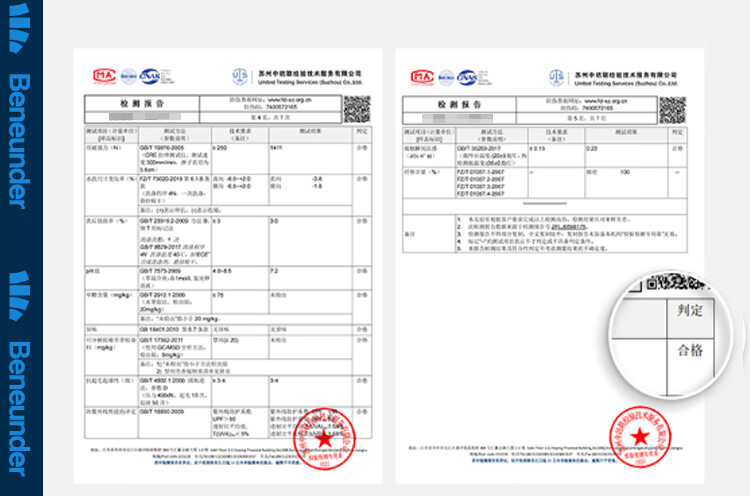Click the red MA logo on left report

(102, 74)
